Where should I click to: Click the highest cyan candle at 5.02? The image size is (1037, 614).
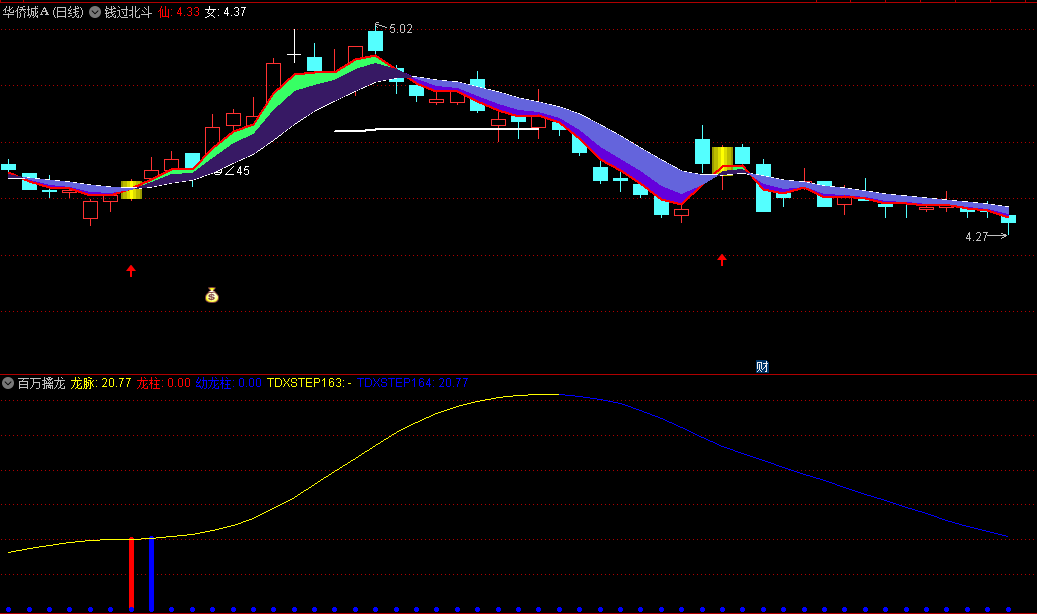376,40
